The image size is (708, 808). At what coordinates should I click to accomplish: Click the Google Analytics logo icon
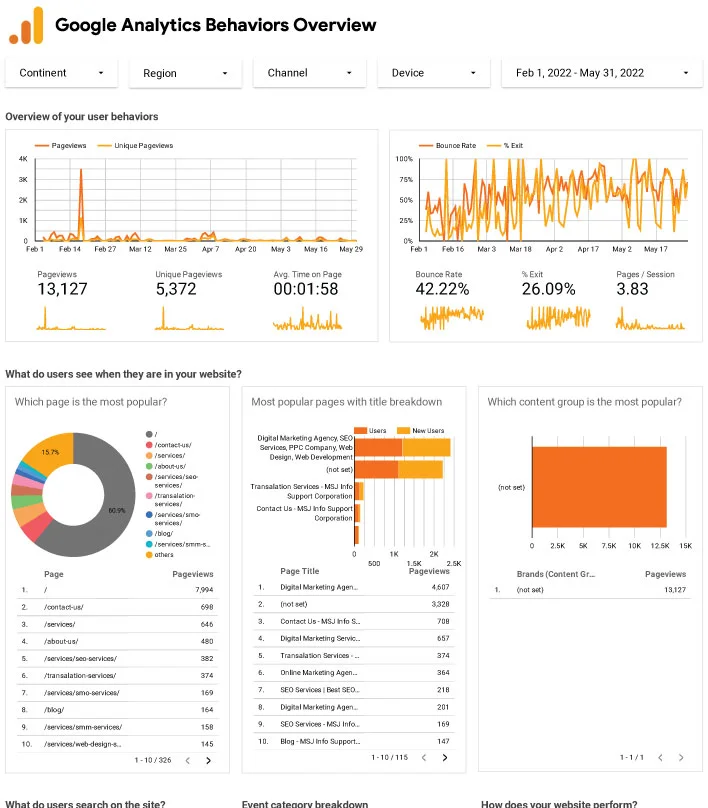(x=26, y=26)
